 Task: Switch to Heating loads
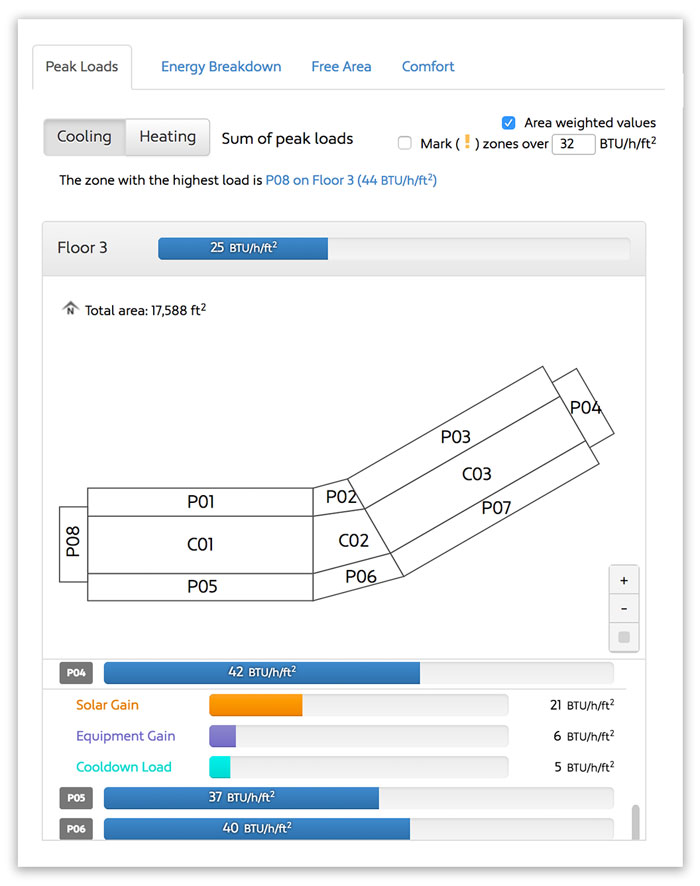(x=167, y=137)
